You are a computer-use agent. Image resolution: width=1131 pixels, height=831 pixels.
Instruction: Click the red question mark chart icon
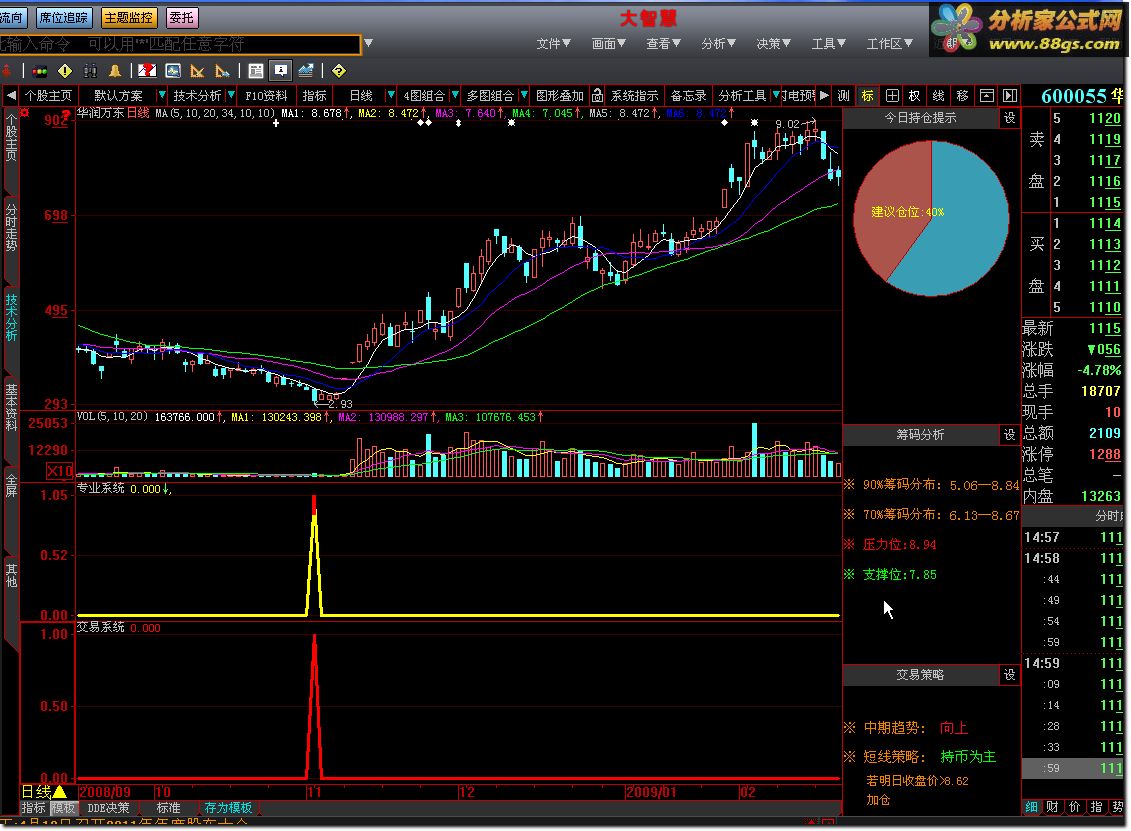coord(147,71)
